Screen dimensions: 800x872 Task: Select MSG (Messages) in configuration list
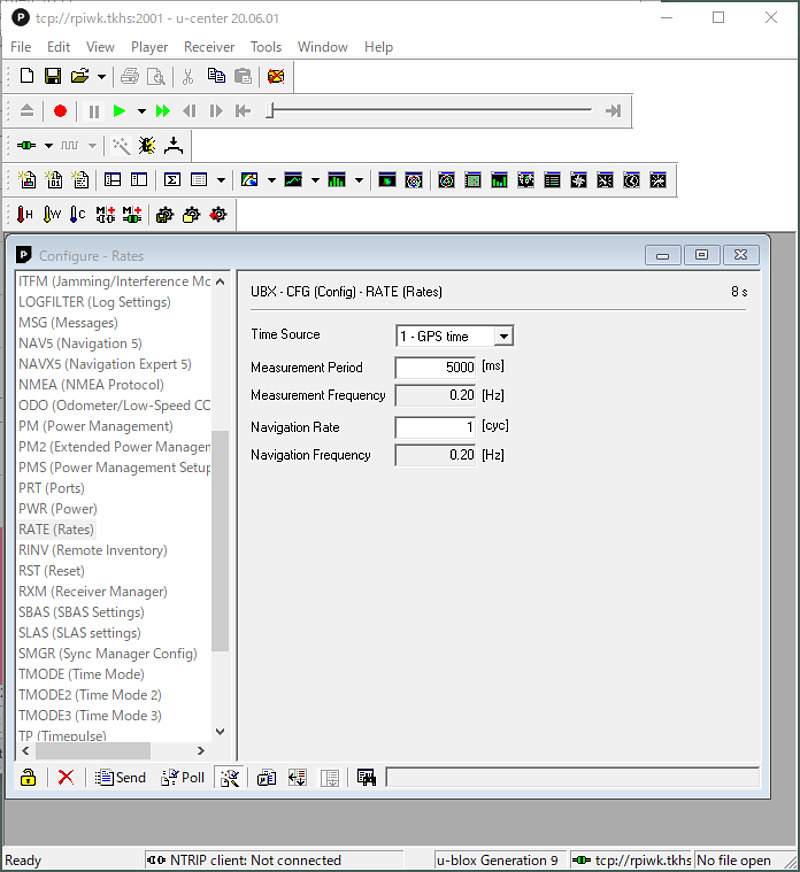click(x=68, y=323)
